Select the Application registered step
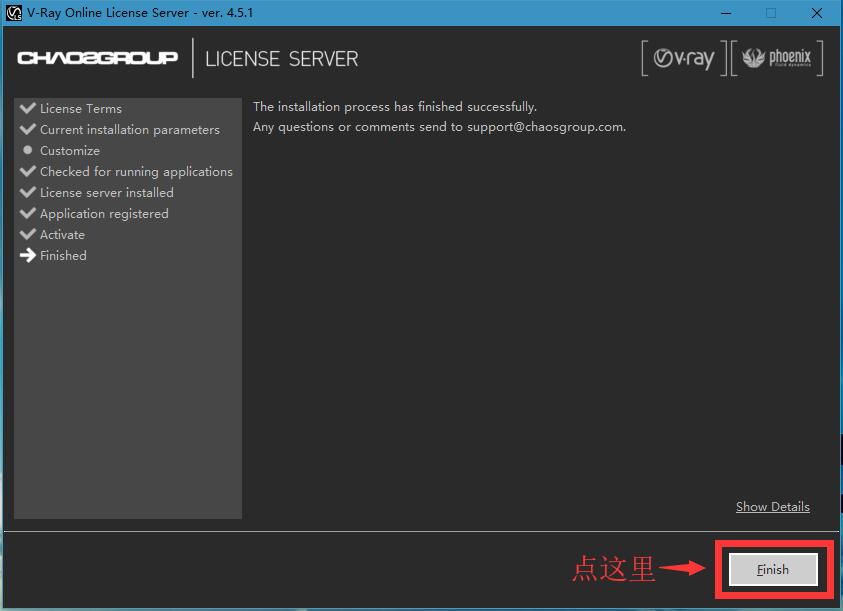 pyautogui.click(x=104, y=214)
